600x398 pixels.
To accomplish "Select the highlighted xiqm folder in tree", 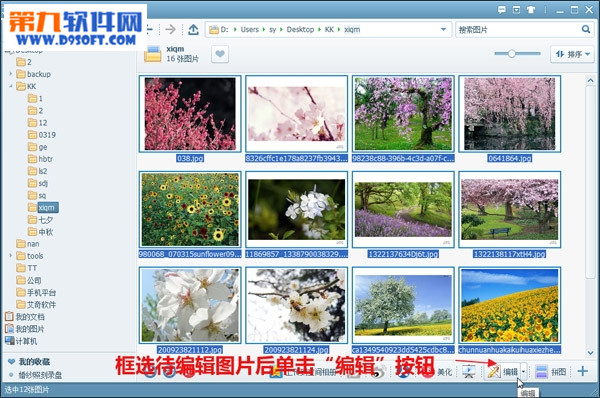I will click(x=43, y=207).
